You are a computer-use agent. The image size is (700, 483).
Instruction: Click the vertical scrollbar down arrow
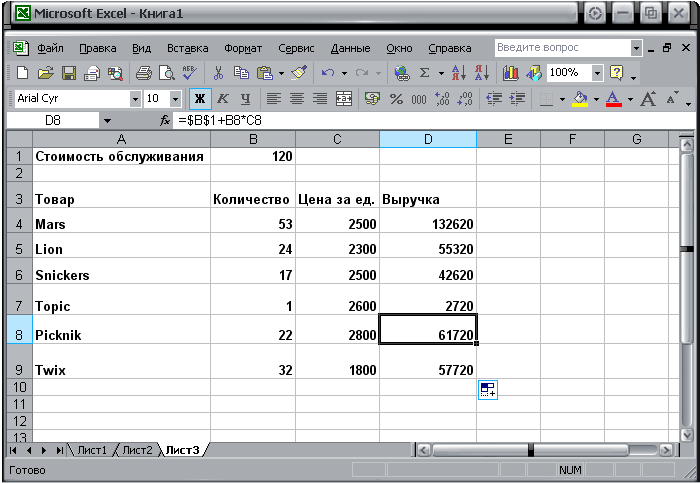coord(686,434)
